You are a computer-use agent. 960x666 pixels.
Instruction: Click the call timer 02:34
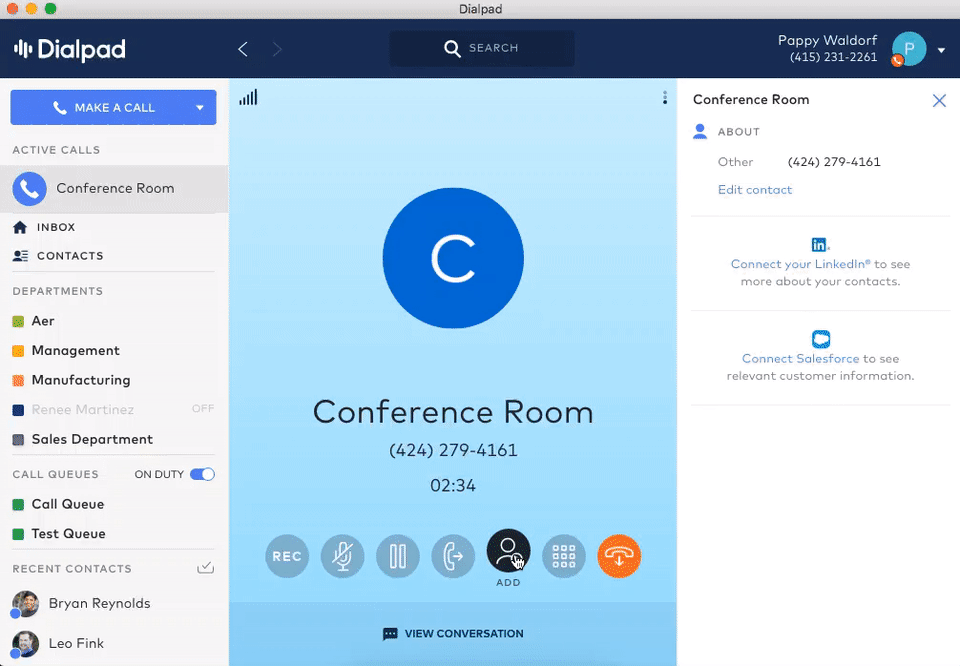(x=453, y=485)
